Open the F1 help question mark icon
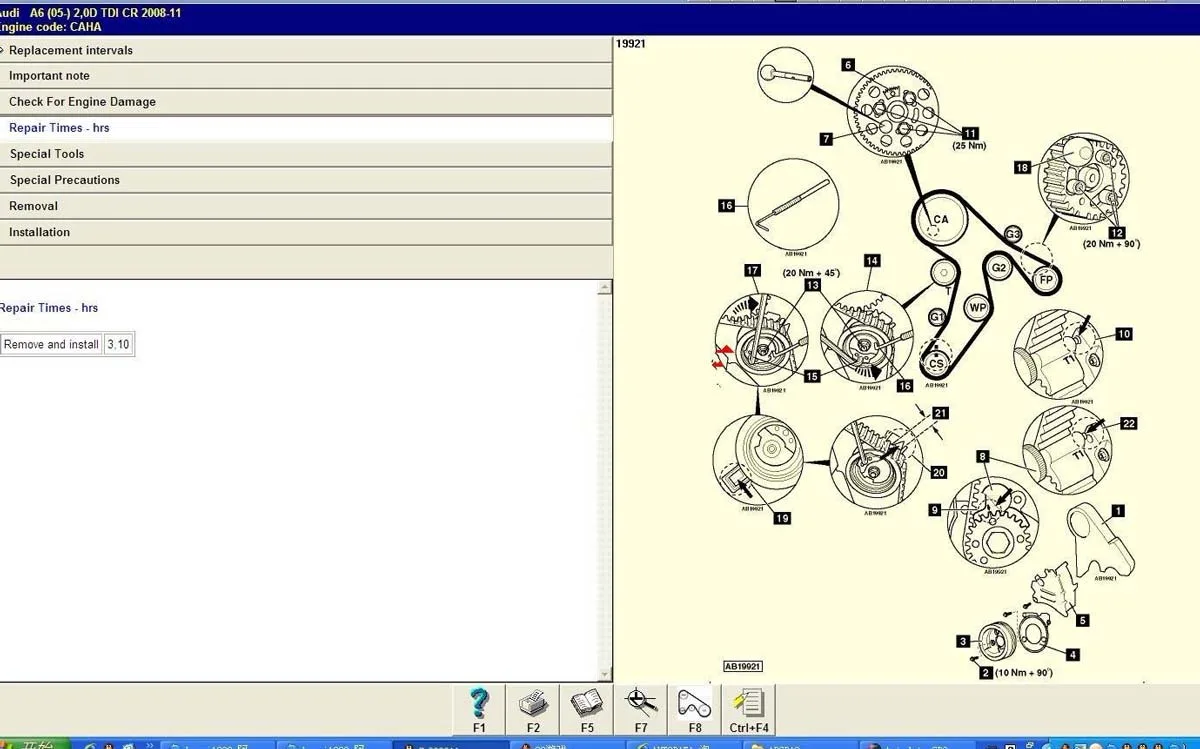 479,710
